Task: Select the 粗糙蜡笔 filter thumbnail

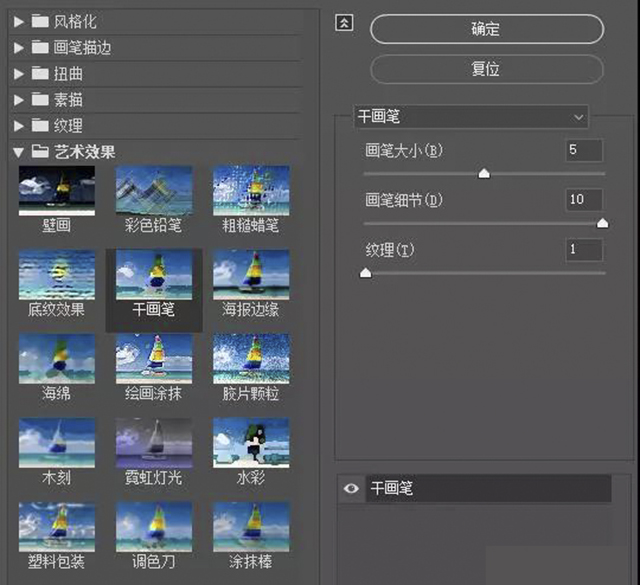Action: click(251, 191)
